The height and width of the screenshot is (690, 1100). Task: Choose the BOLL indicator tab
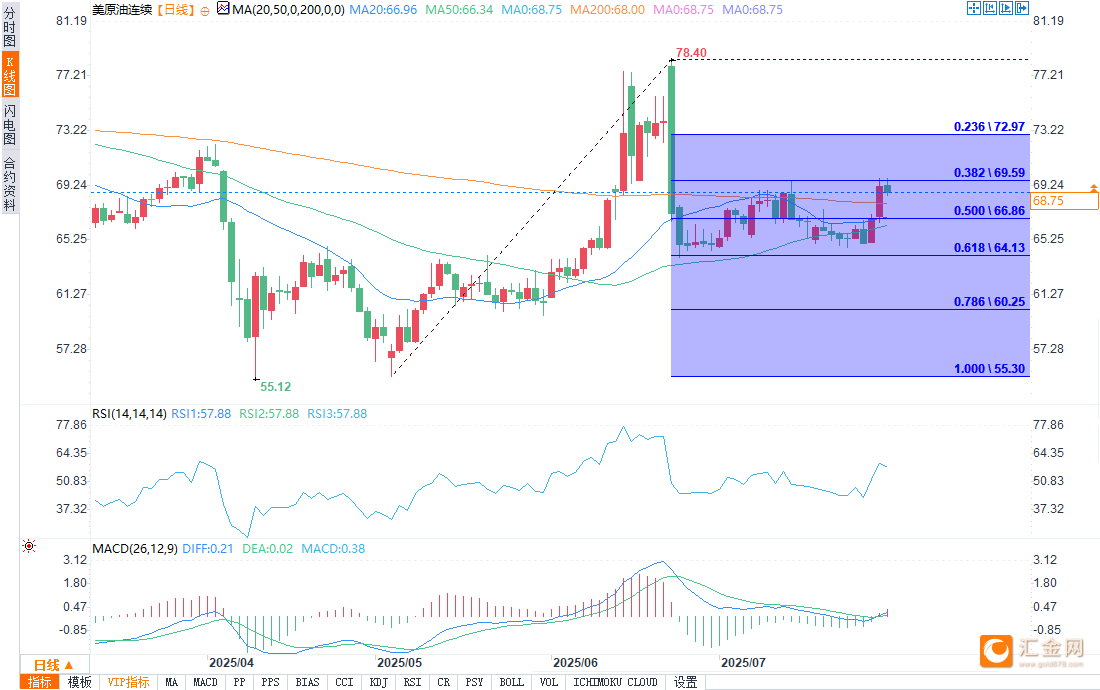(511, 682)
